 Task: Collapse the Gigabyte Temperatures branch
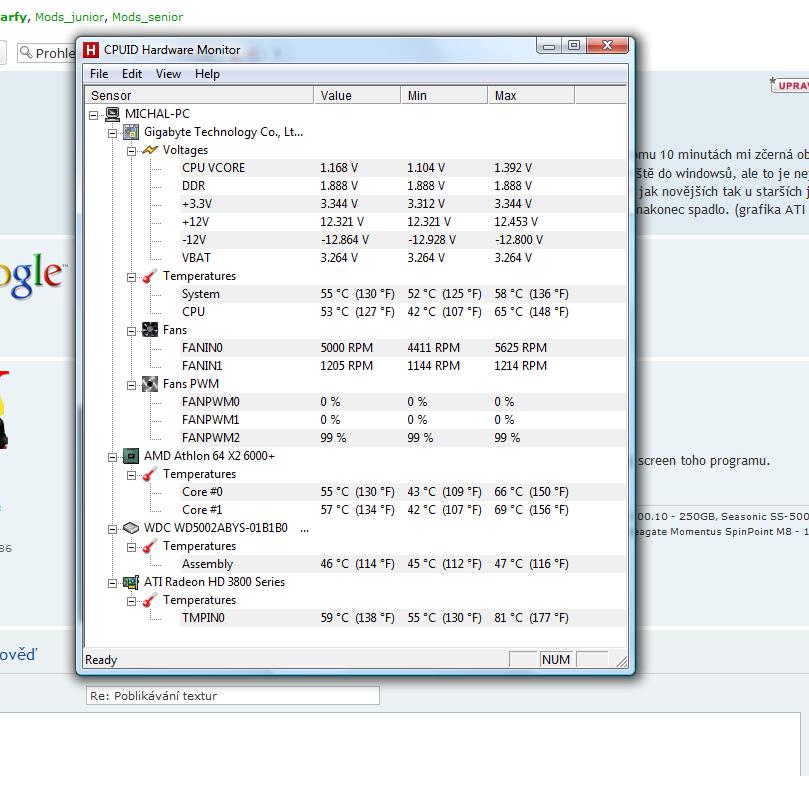[132, 277]
